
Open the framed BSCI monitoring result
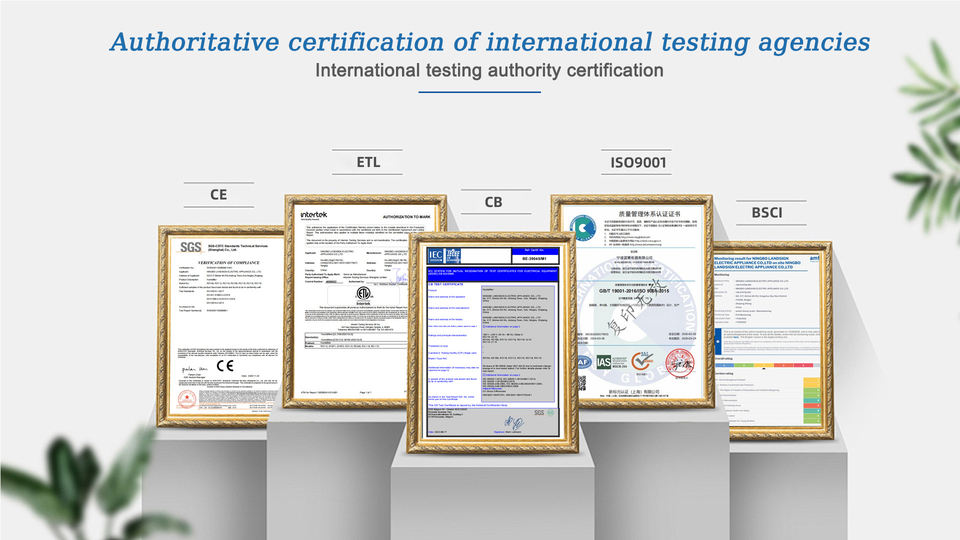click(x=773, y=340)
